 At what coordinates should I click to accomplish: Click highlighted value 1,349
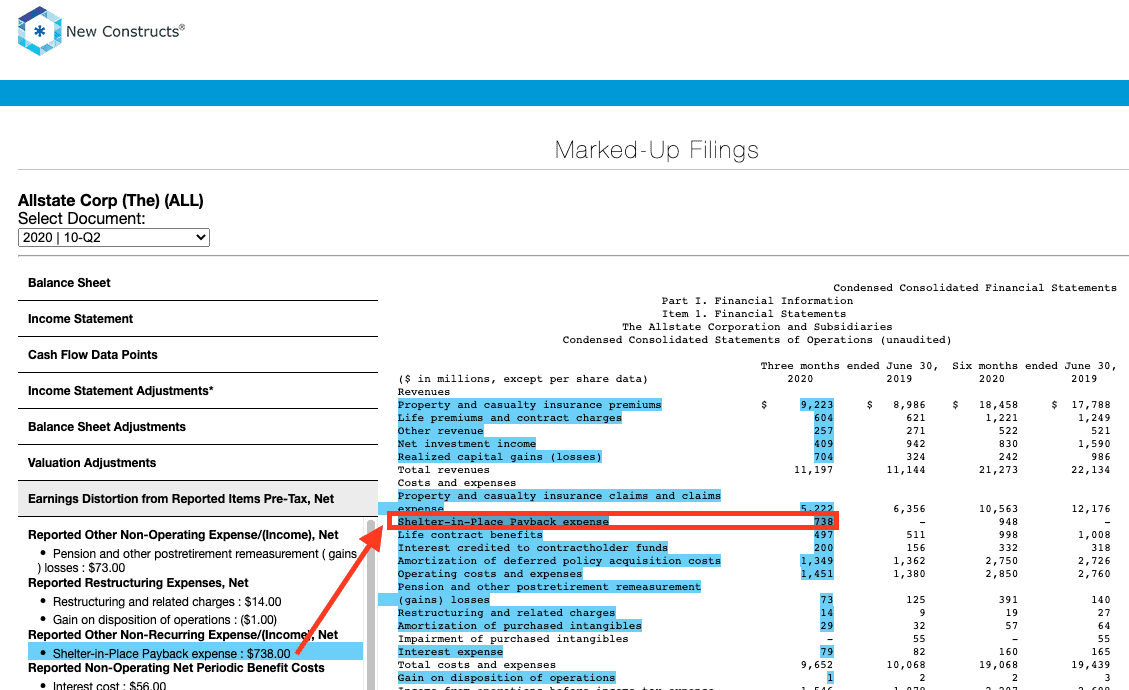817,560
